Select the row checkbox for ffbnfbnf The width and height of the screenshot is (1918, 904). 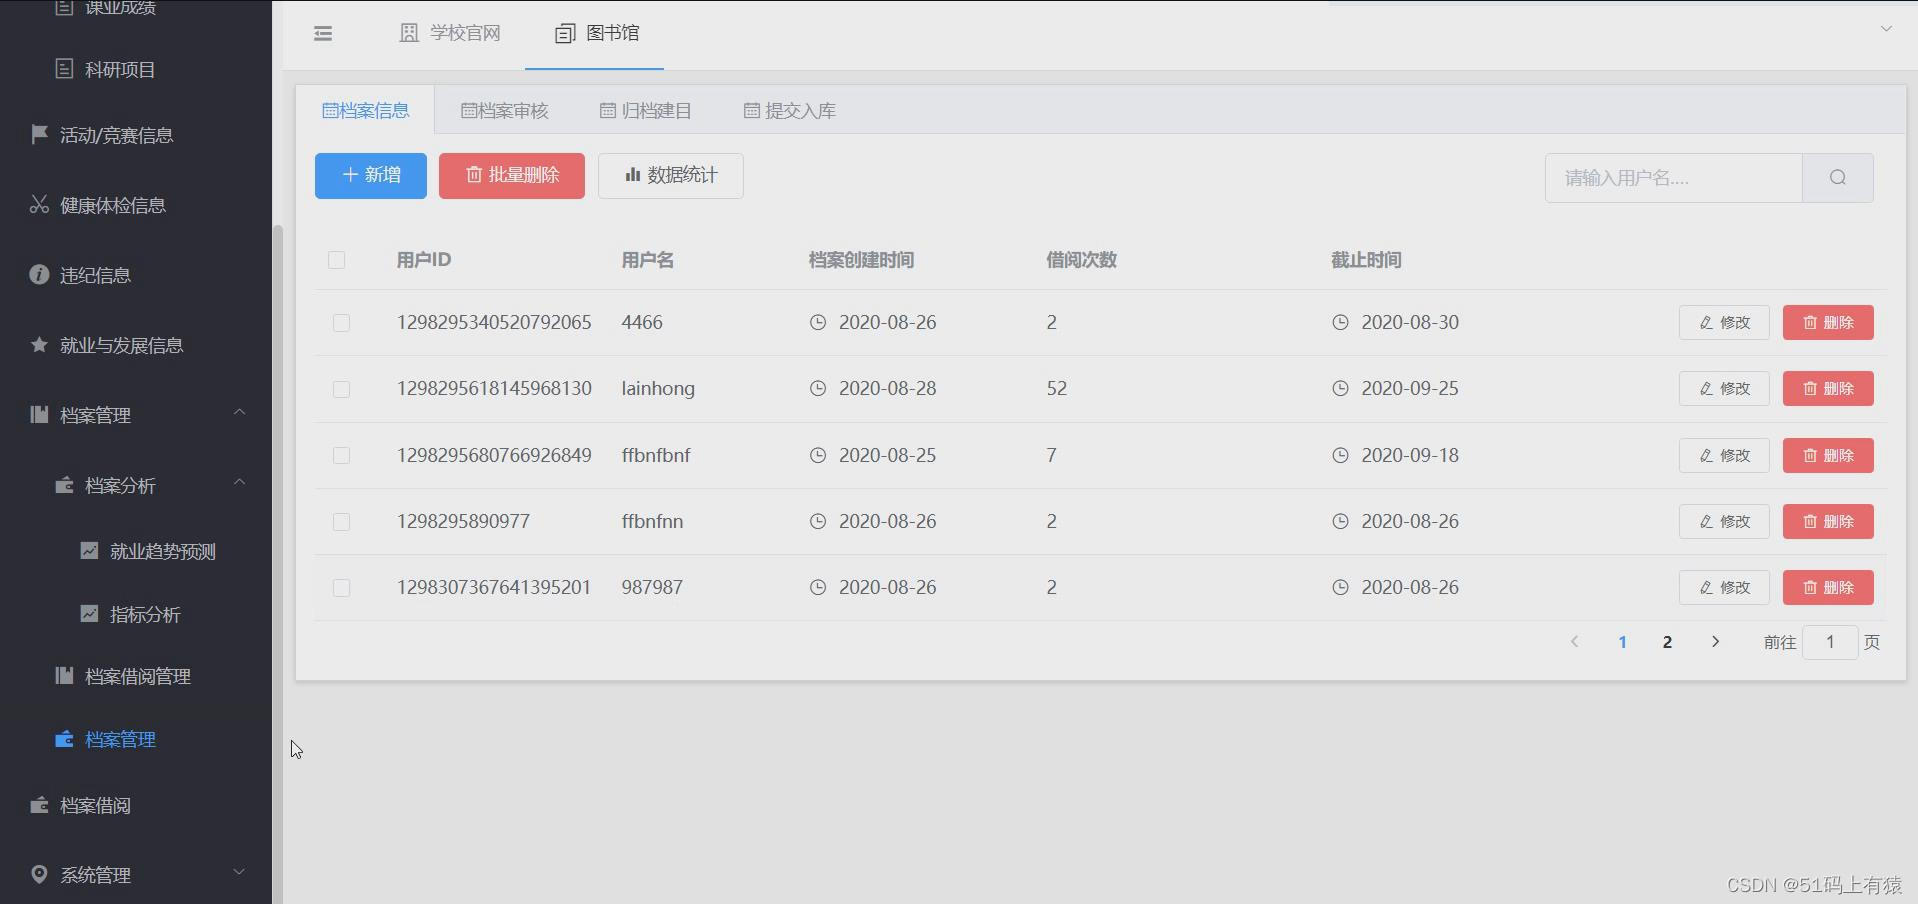point(341,456)
